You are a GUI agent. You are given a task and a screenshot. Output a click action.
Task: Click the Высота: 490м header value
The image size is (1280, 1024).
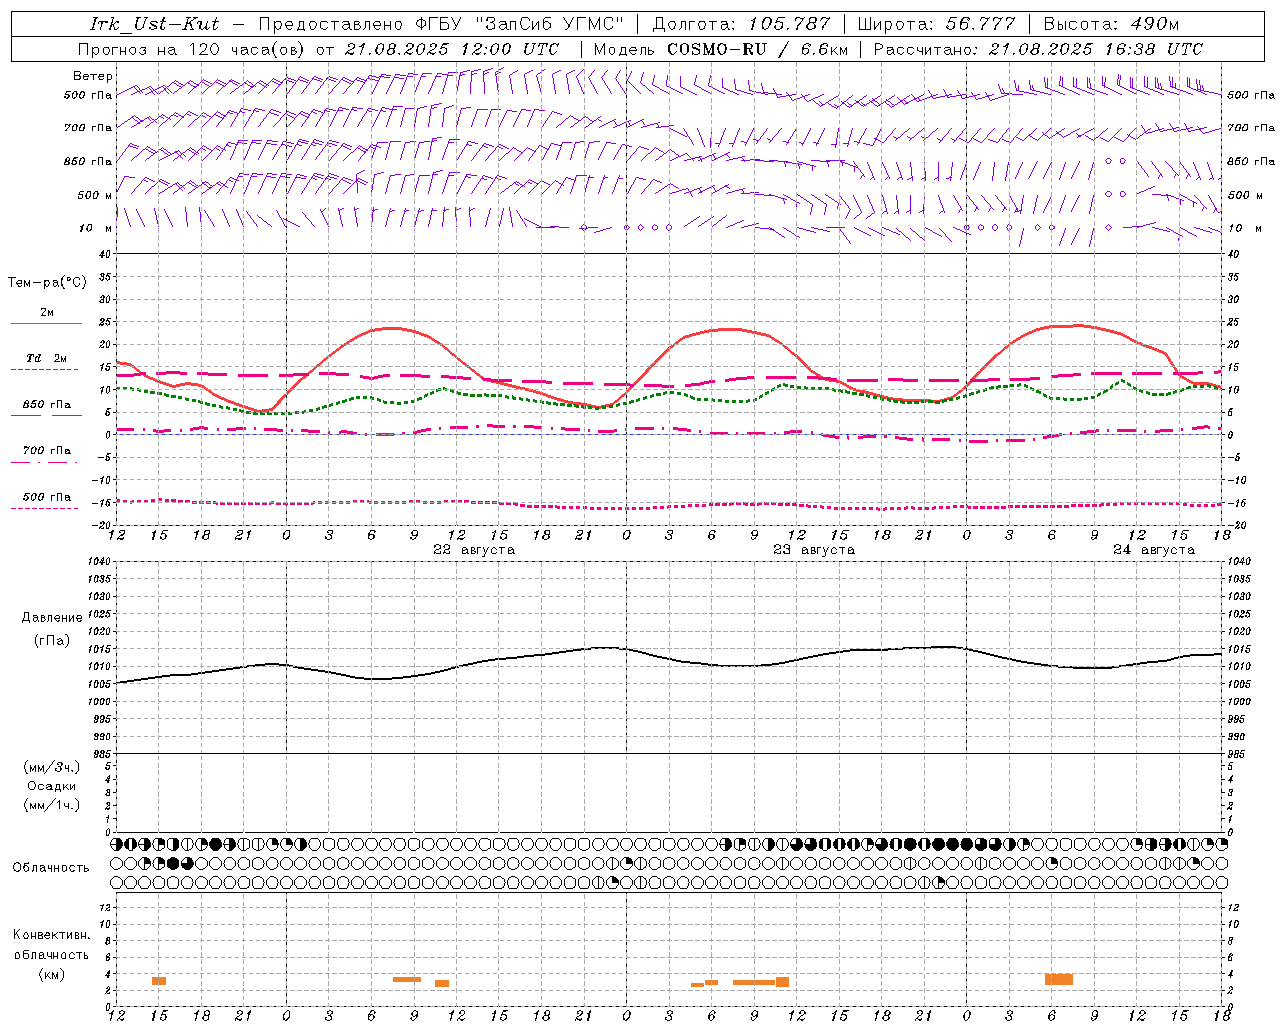tap(1111, 24)
